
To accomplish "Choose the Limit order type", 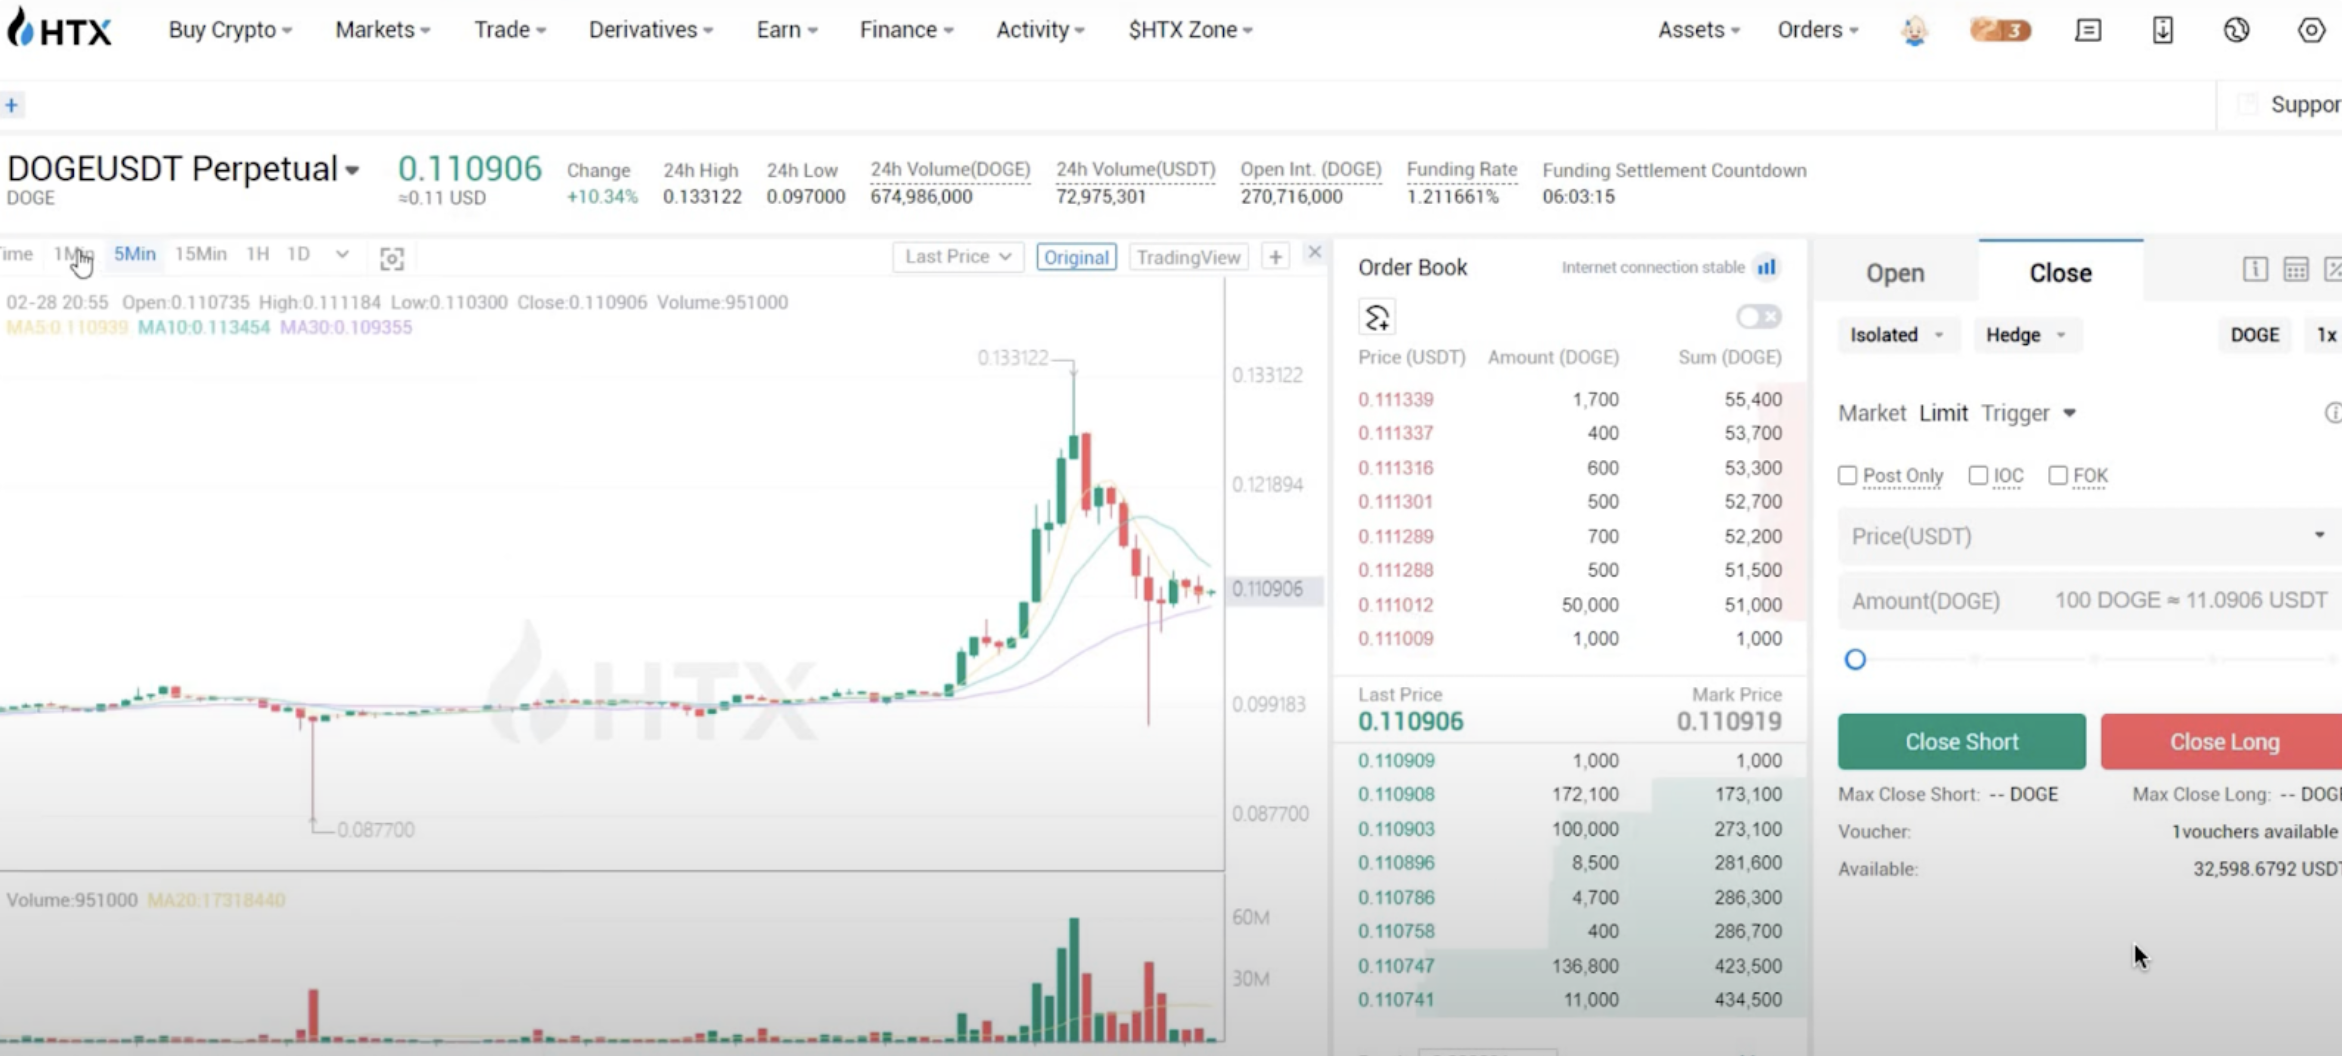I will tap(1943, 413).
